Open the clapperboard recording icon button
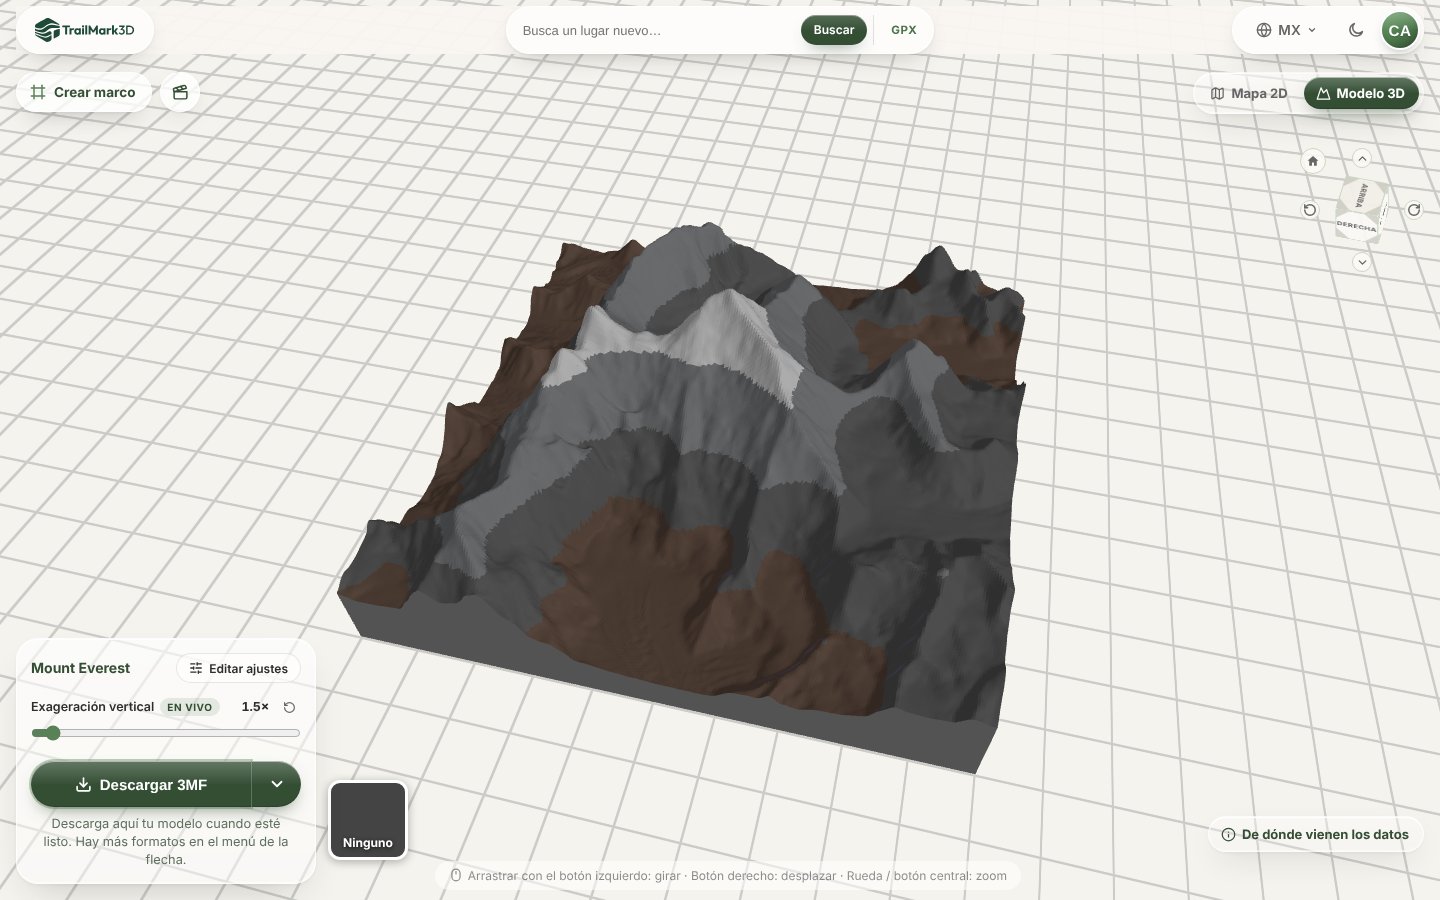Image resolution: width=1440 pixels, height=900 pixels. click(180, 92)
